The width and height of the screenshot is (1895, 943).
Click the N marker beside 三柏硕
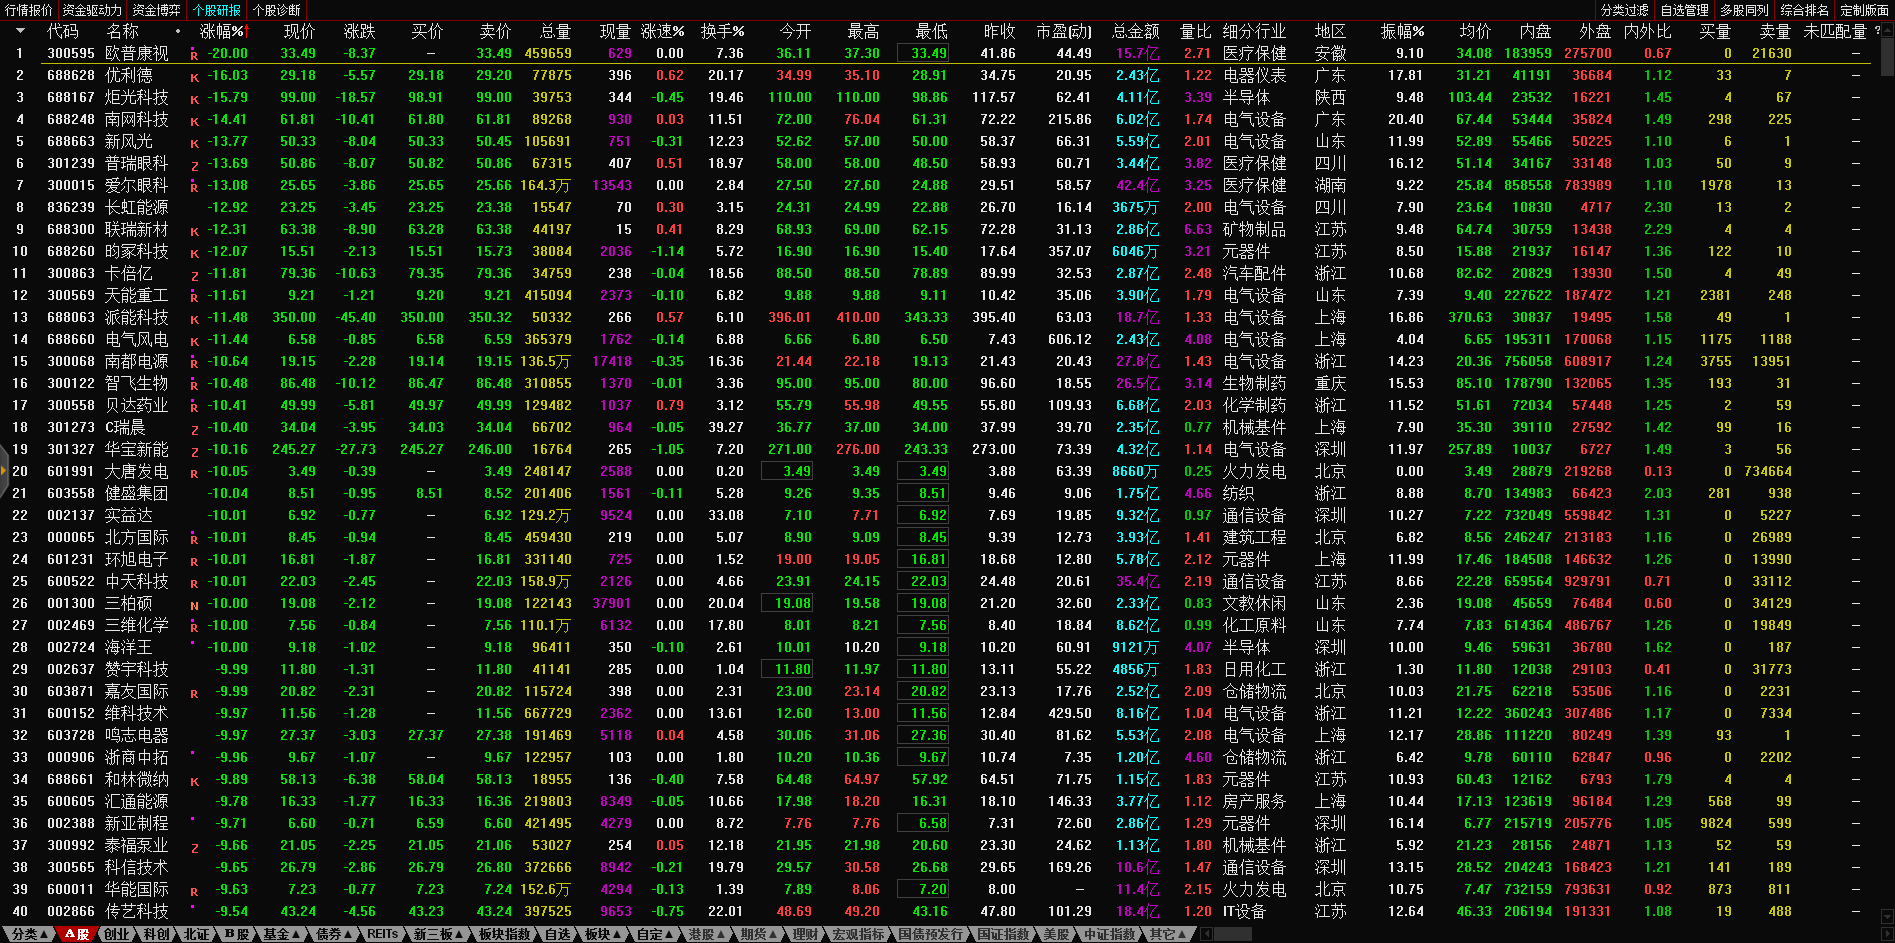point(194,605)
